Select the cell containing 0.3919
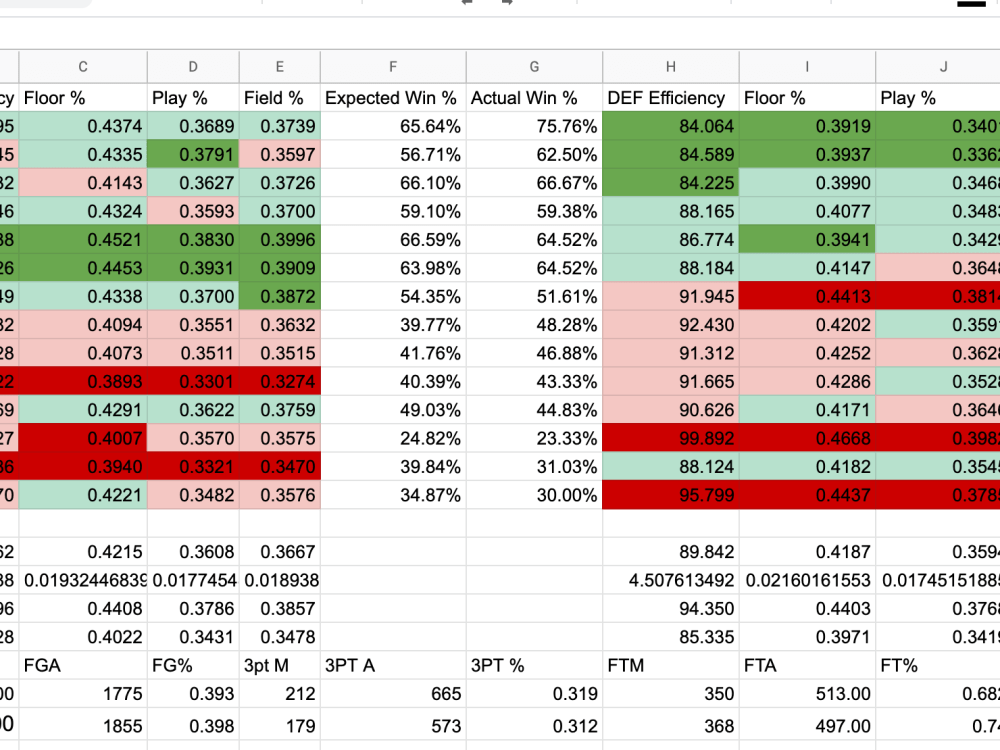 (x=807, y=126)
